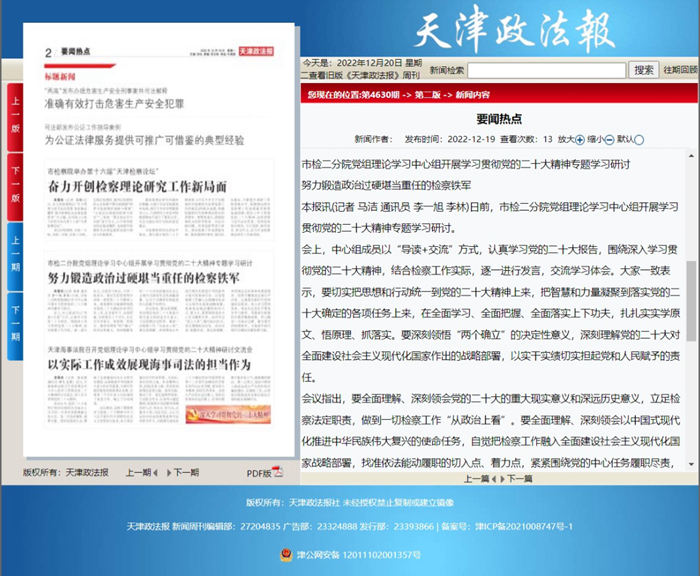Open headline 为公证法律服务提供可推广可借鉴的典型经验

144,140
